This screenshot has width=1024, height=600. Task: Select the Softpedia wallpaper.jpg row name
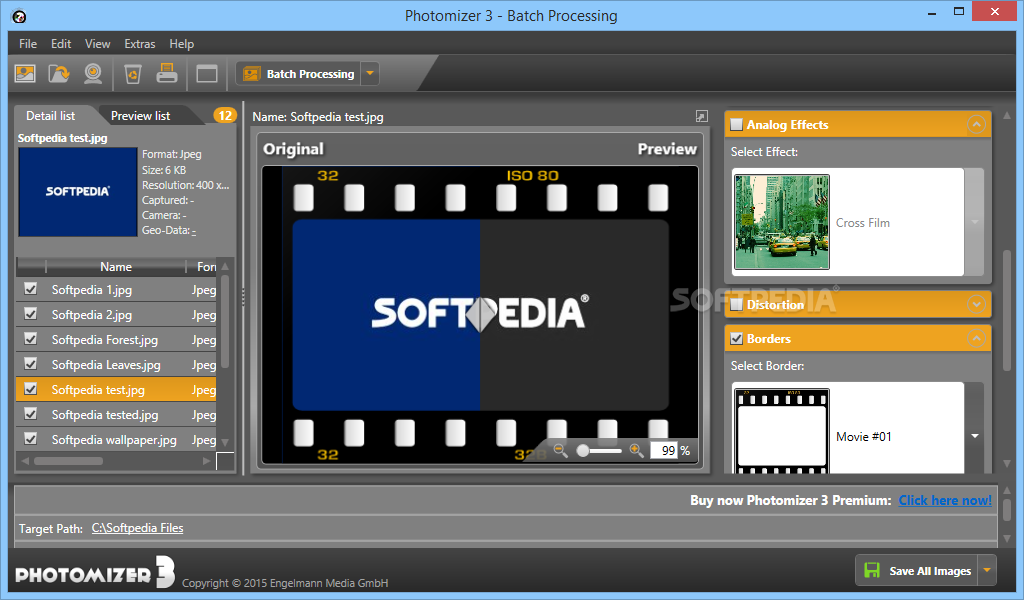[x=114, y=439]
